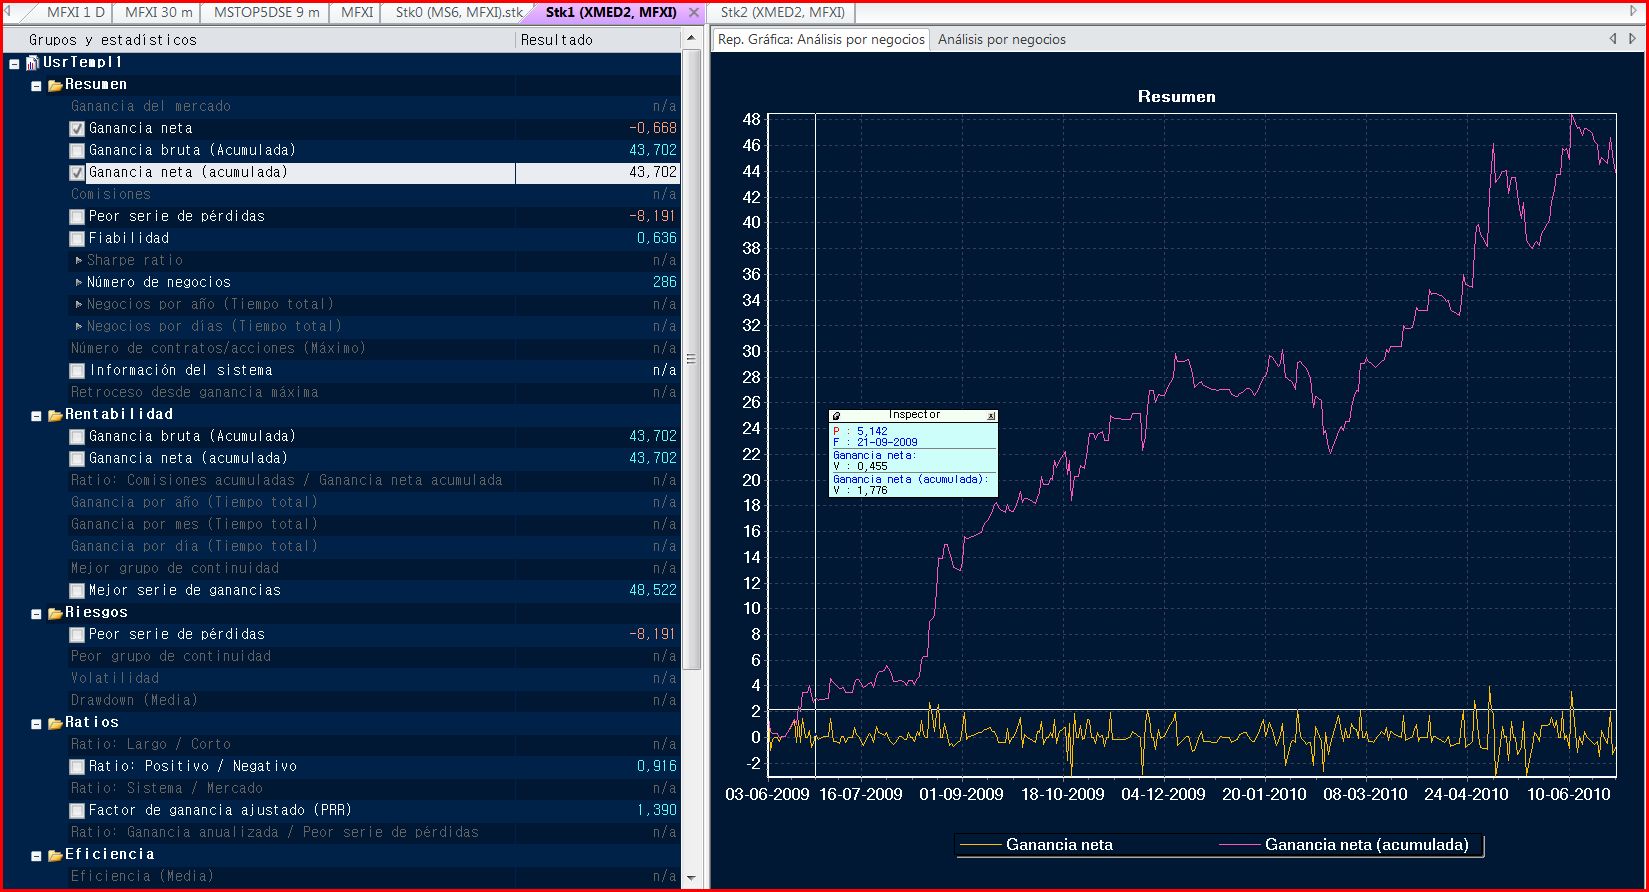
Task: Collapse the Ratios group
Action: (x=36, y=724)
